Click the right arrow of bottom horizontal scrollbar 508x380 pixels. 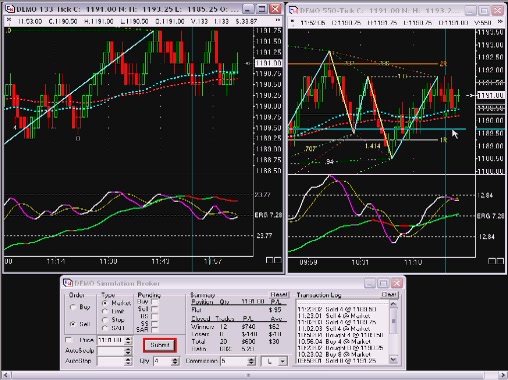503,375
